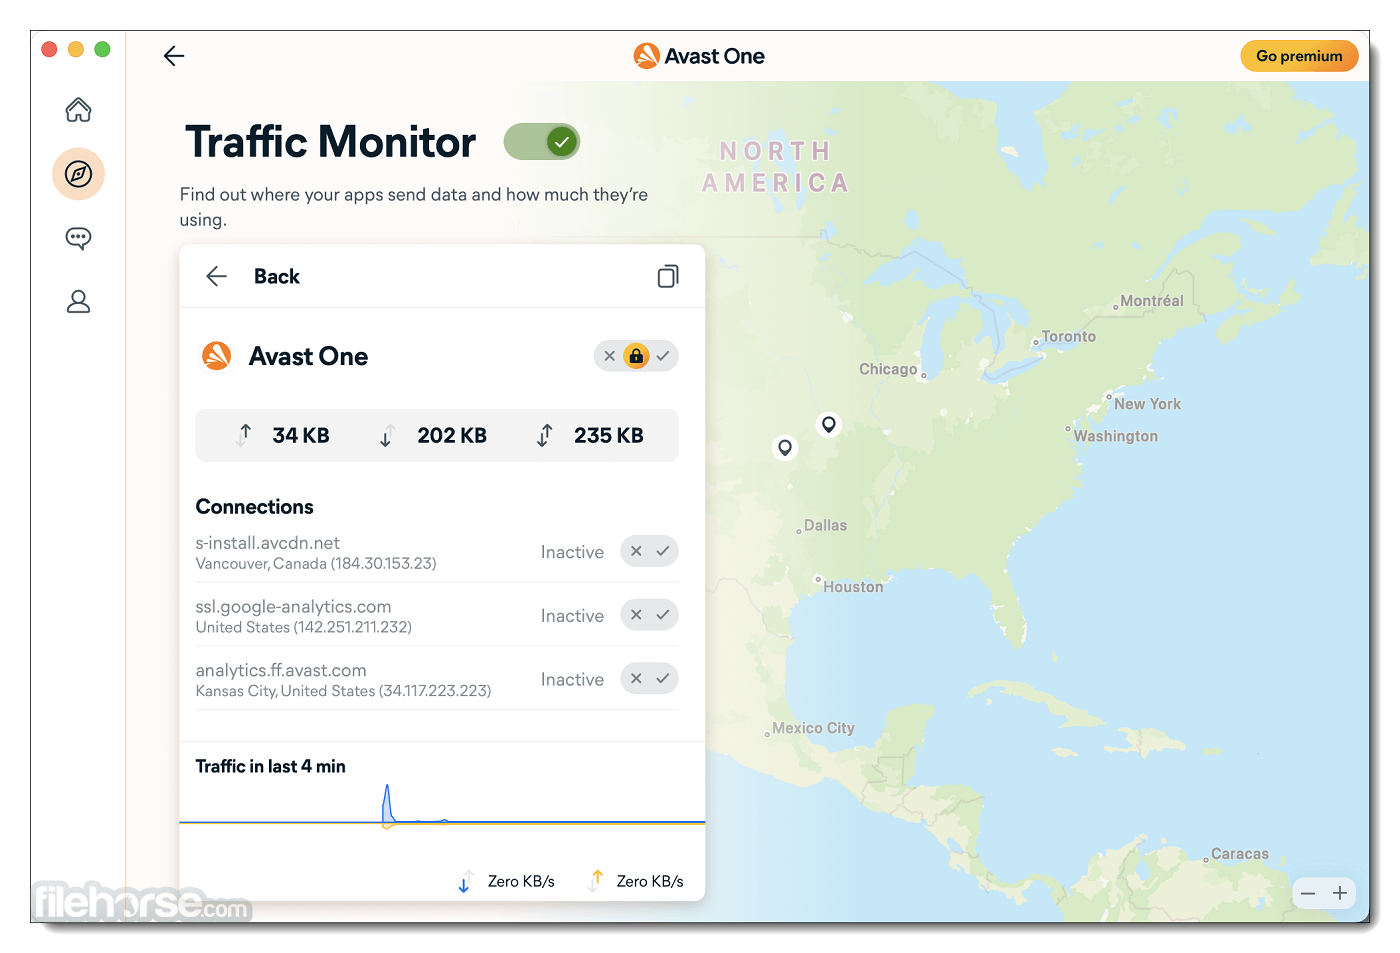Screen dimensions: 1400x953
Task: Click the download arrow icon beside 202 KB
Action: (x=386, y=435)
